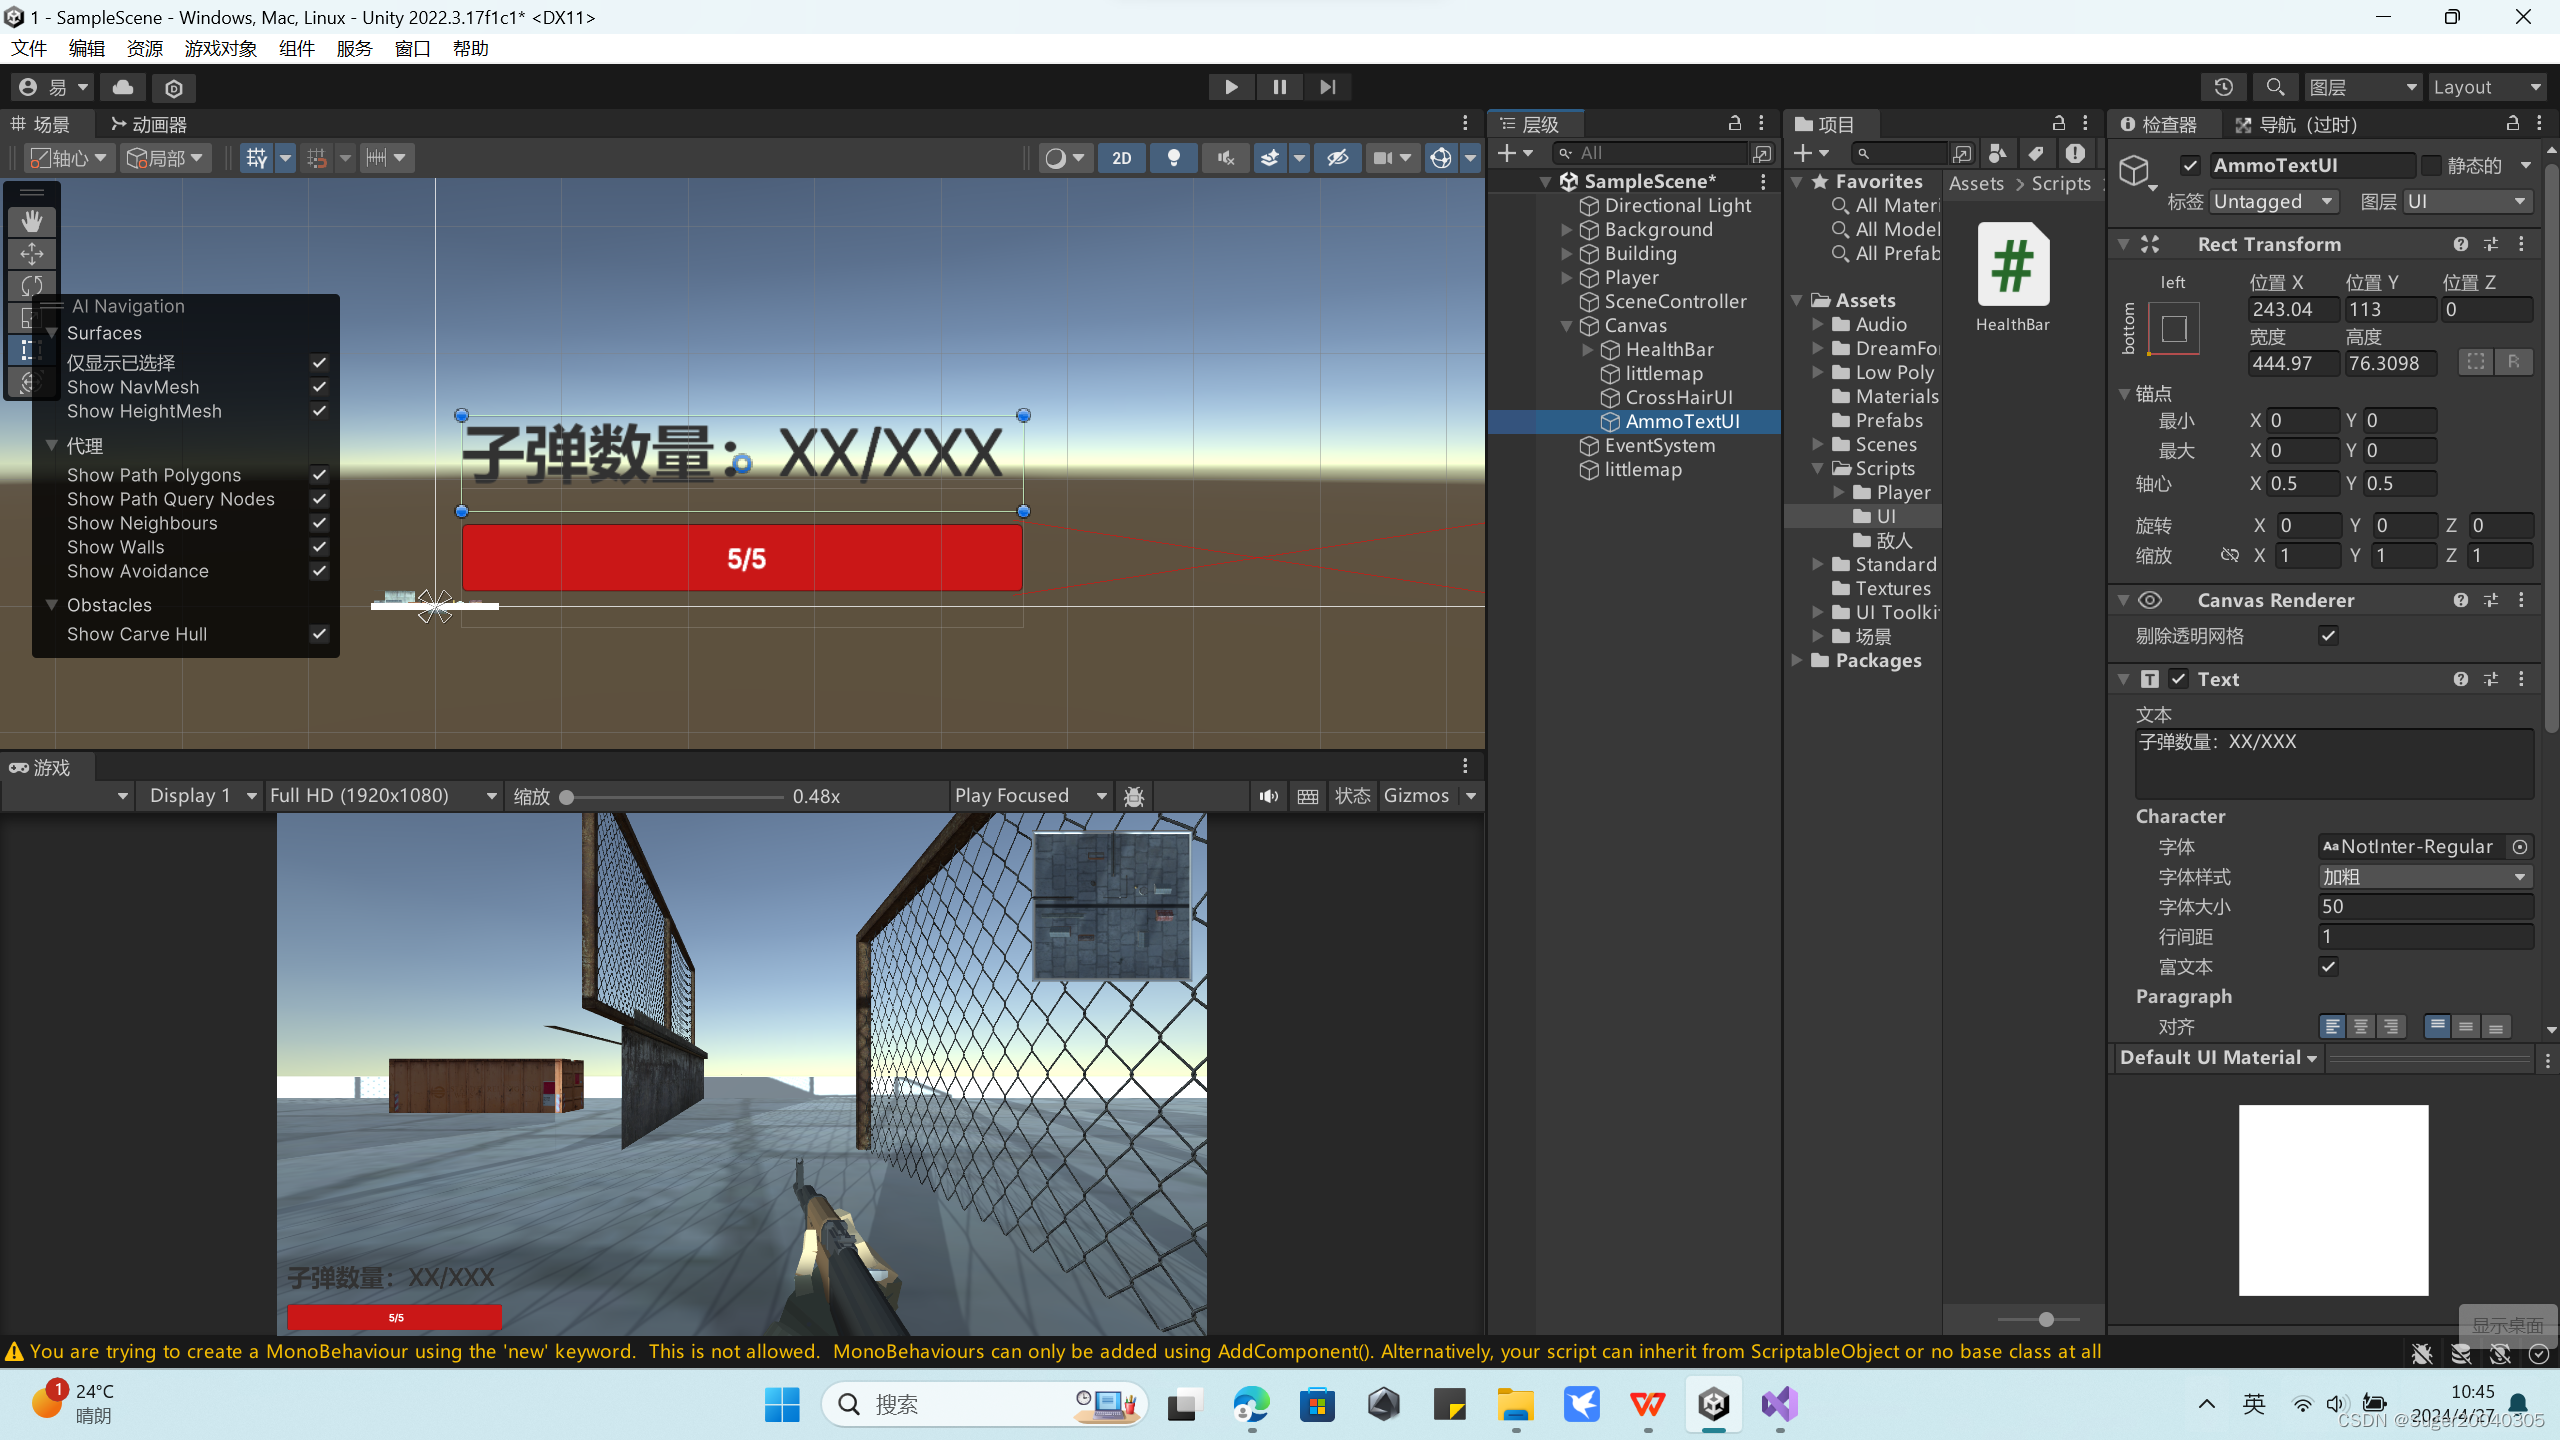Select the Hand tool in Scene view

[x=32, y=221]
